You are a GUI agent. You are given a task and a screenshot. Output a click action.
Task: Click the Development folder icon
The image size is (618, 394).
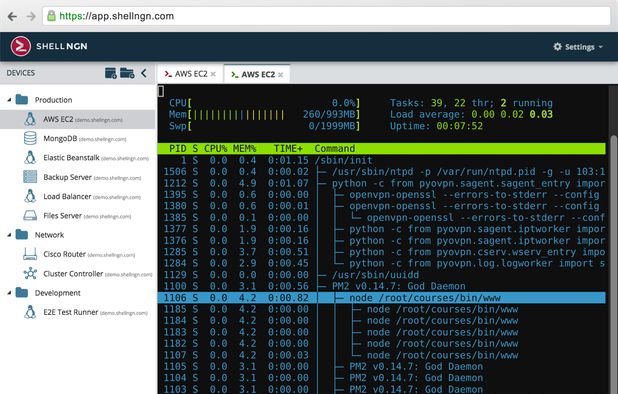click(22, 292)
